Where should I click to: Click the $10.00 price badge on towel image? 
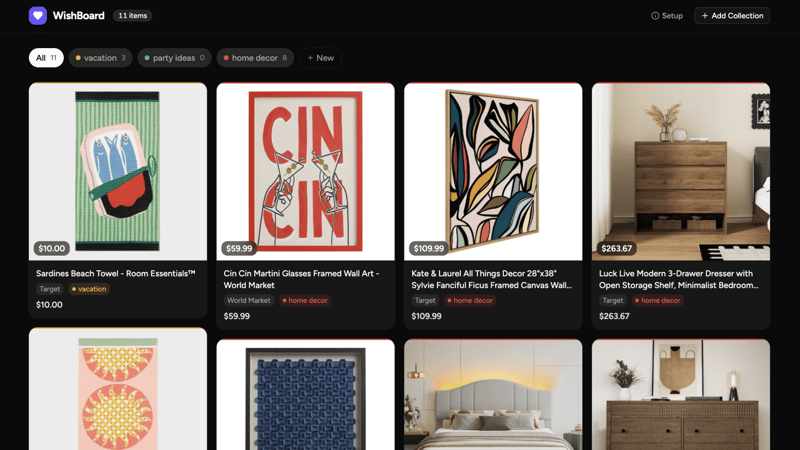(52, 248)
